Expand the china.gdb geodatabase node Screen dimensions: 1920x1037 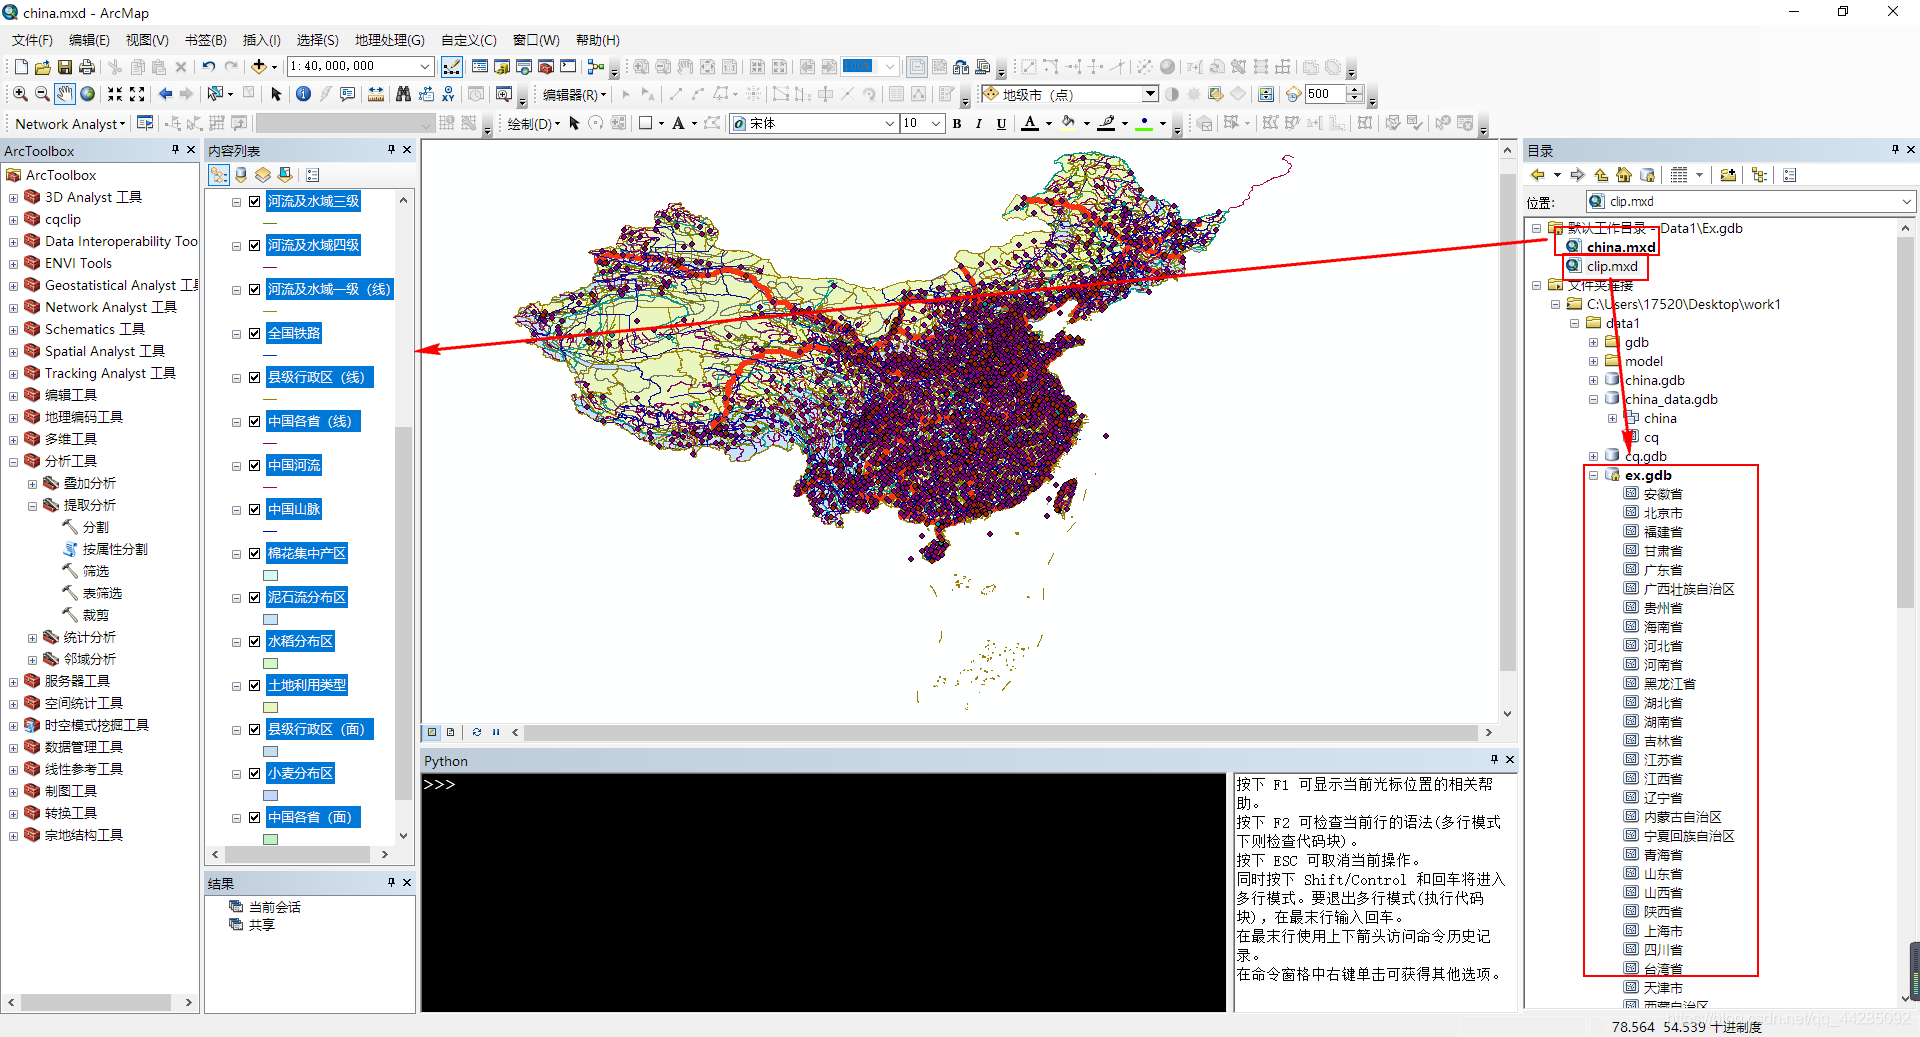[1593, 381]
